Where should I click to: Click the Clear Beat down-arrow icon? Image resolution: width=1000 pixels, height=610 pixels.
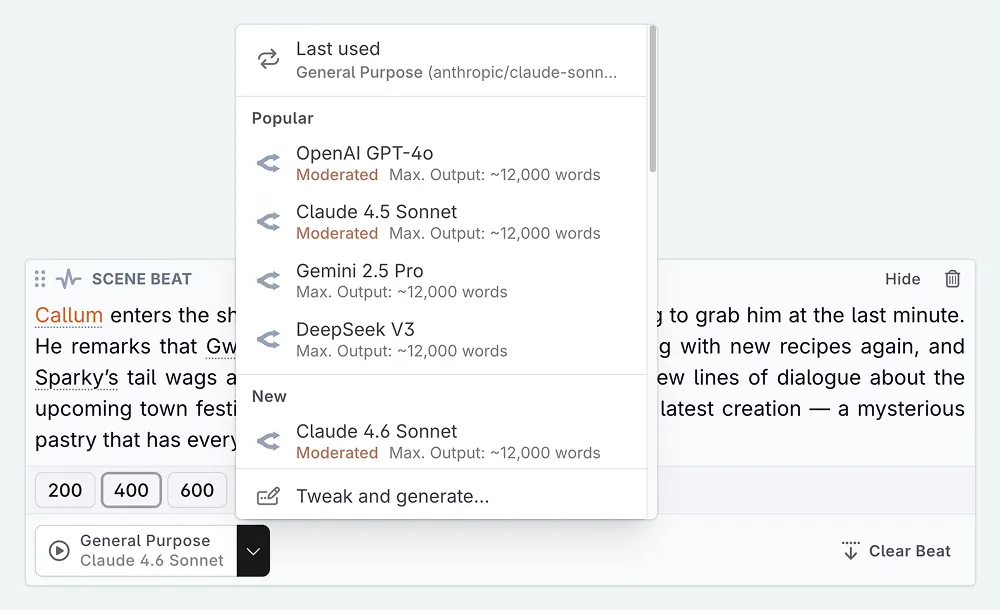click(x=851, y=551)
